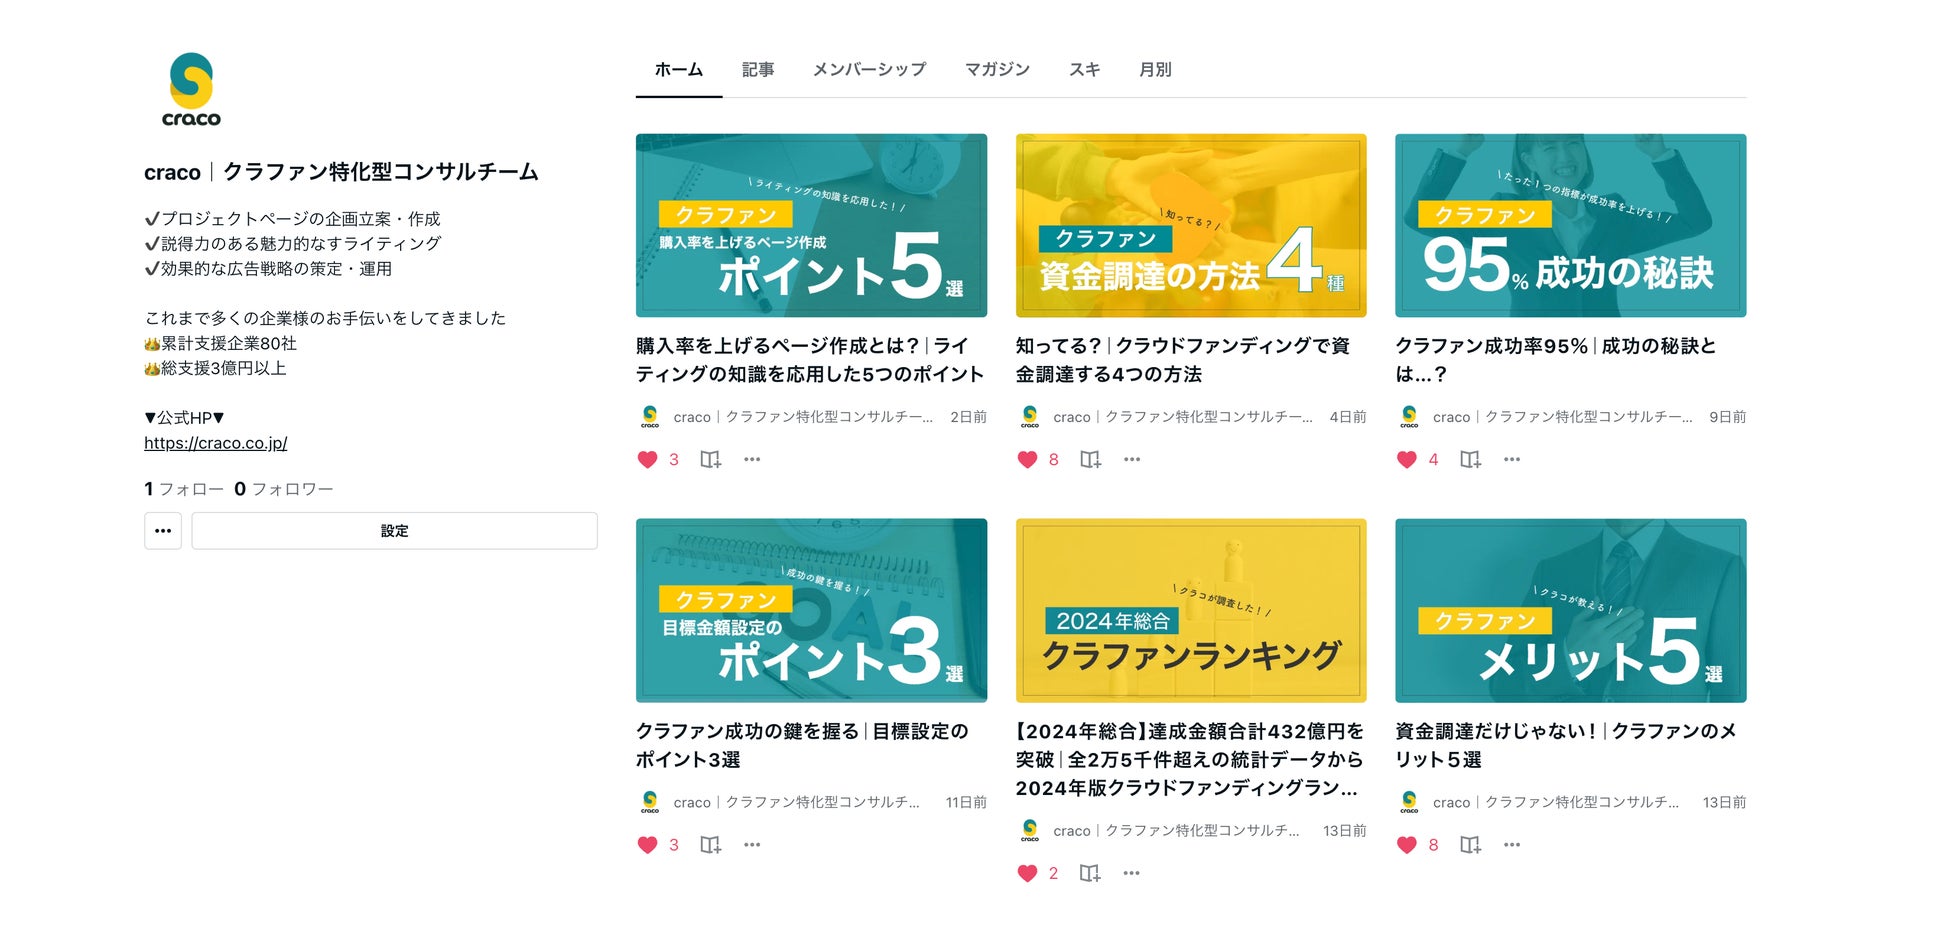Viewport: 1950px width, 928px height.
Task: Click like count 4 on クラファン成功率95%
Action: click(1433, 460)
